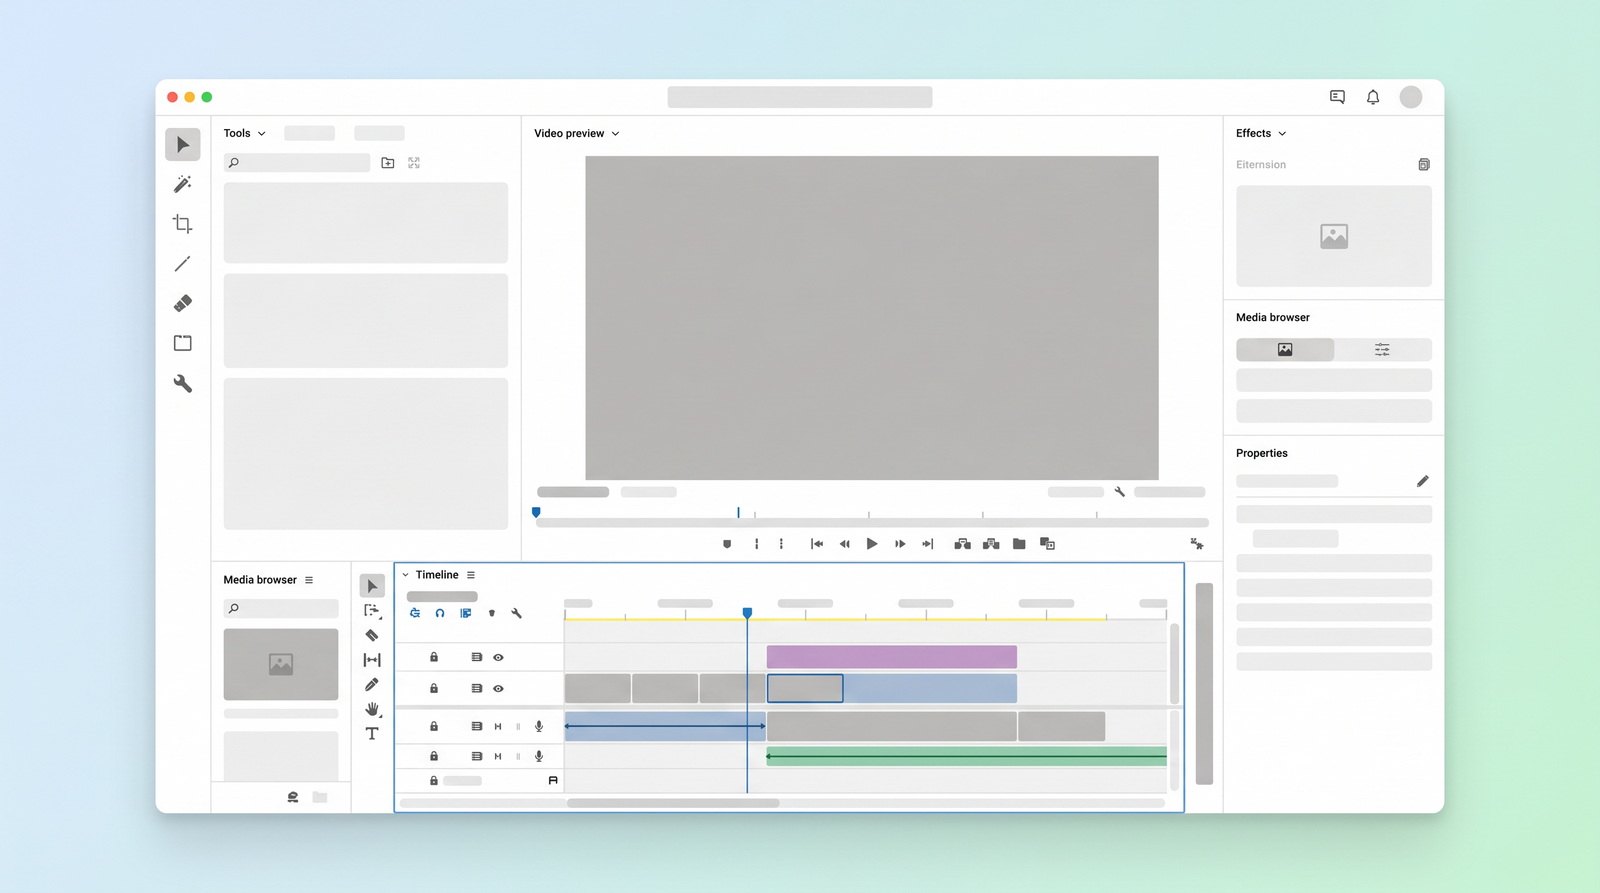The width and height of the screenshot is (1600, 893).
Task: Click the preview scrubber playhead marker
Action: pos(536,512)
